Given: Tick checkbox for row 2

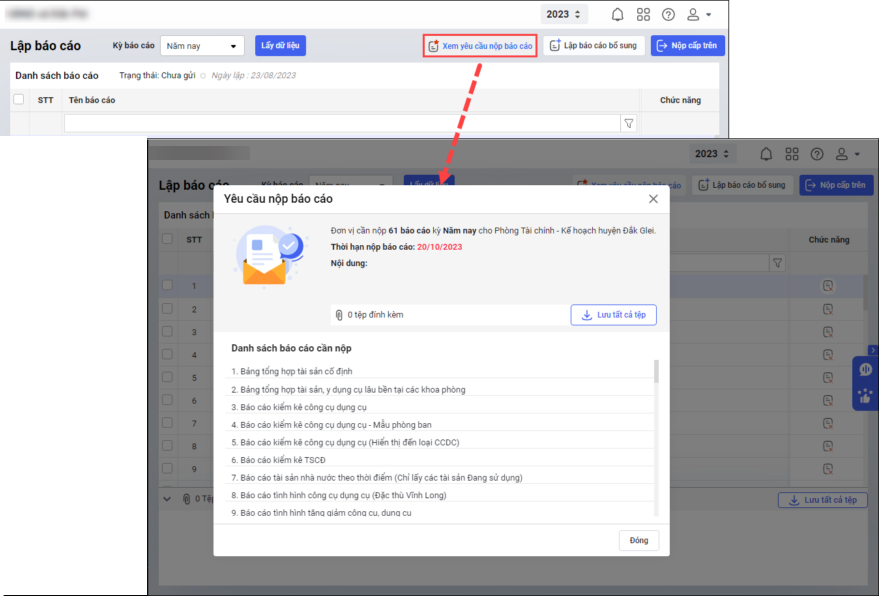Looking at the screenshot, I should coord(167,308).
